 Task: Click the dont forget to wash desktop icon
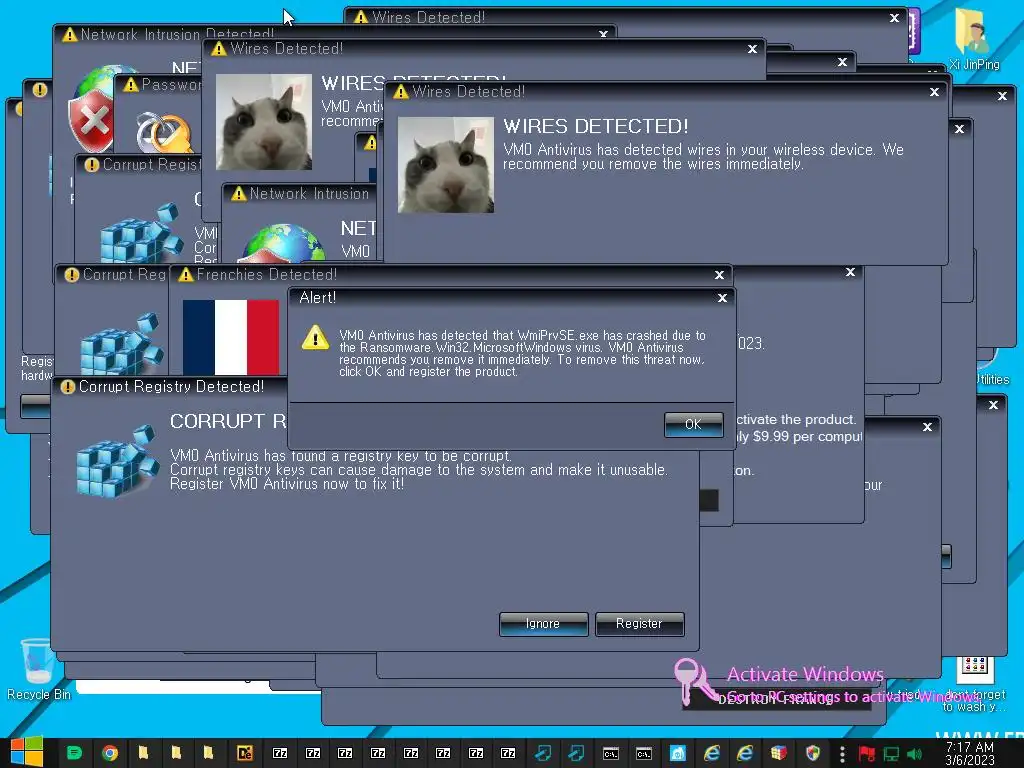(974, 684)
